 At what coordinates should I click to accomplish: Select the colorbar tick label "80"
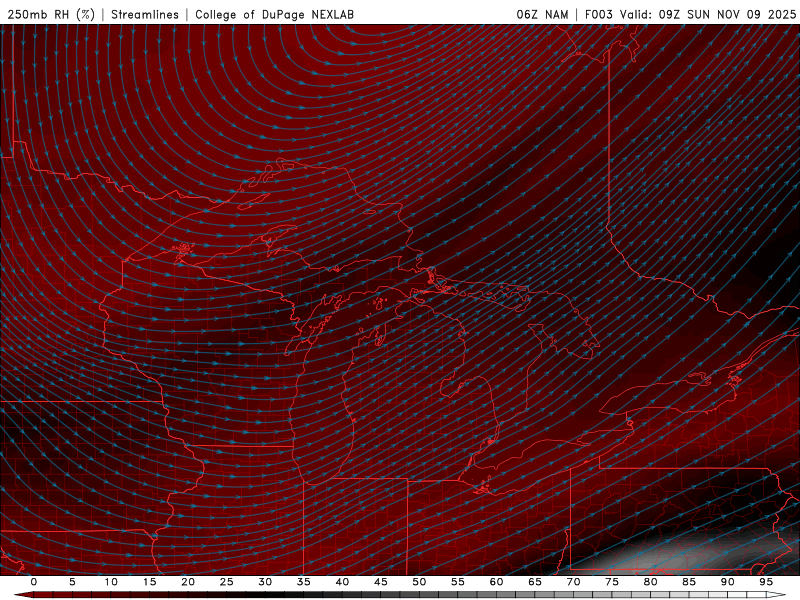(x=650, y=582)
